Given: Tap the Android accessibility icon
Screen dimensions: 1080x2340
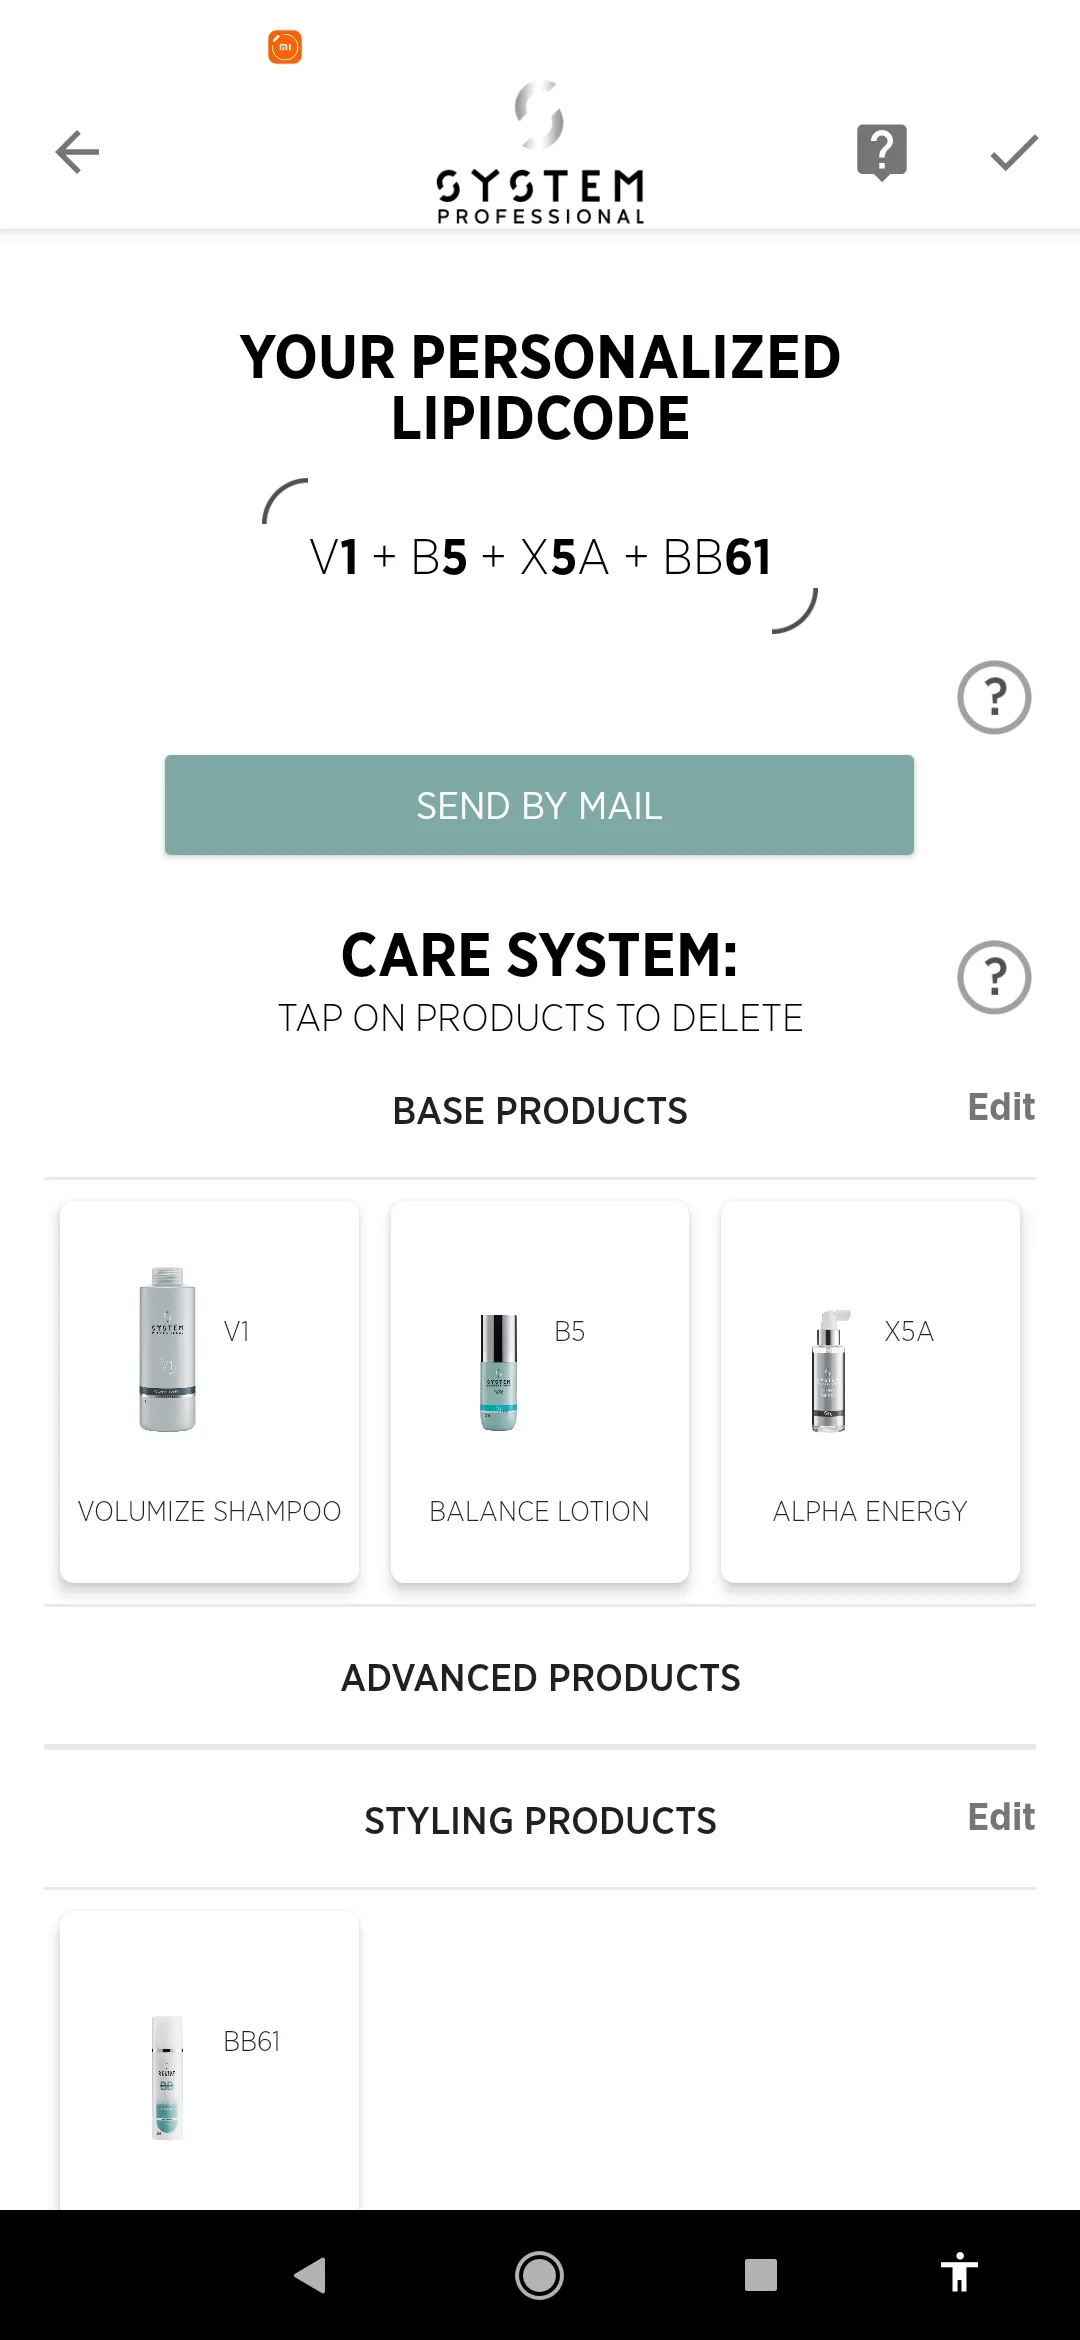Looking at the screenshot, I should (959, 2273).
